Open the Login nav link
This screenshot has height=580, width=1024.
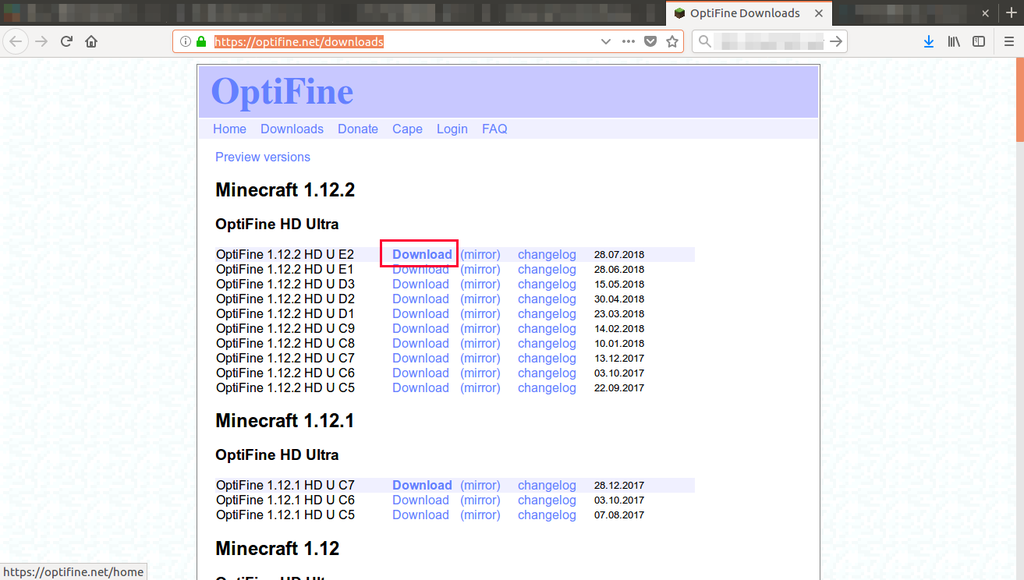452,129
